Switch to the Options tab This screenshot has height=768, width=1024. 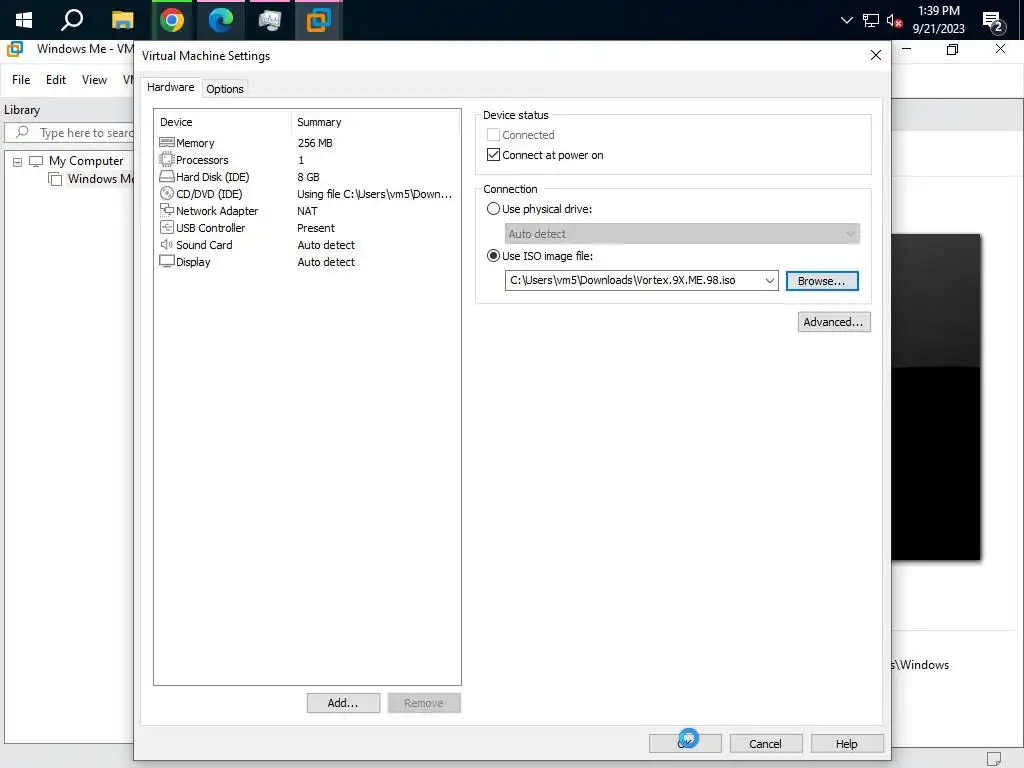(x=225, y=89)
